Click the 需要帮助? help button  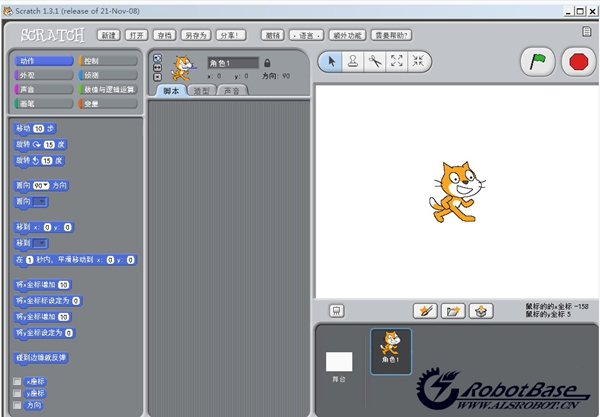click(391, 36)
